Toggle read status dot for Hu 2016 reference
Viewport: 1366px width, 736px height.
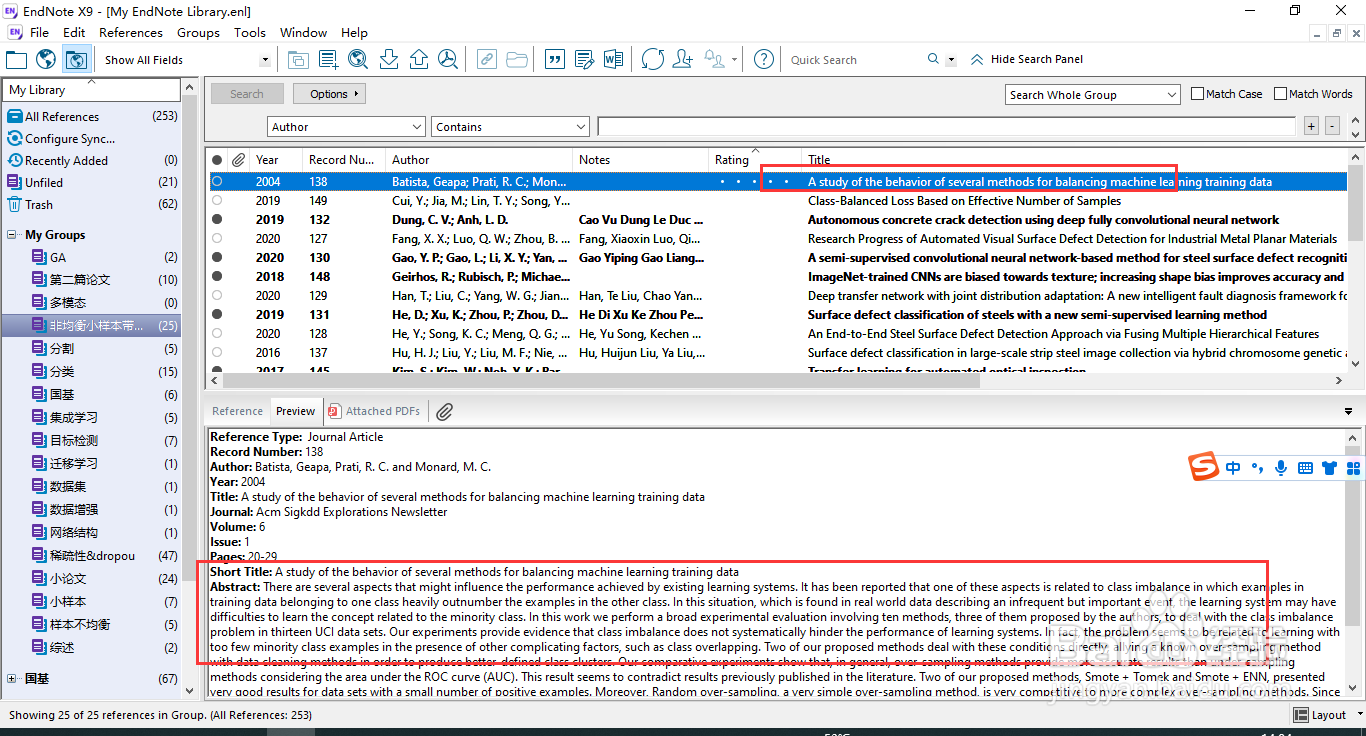pyautogui.click(x=217, y=353)
